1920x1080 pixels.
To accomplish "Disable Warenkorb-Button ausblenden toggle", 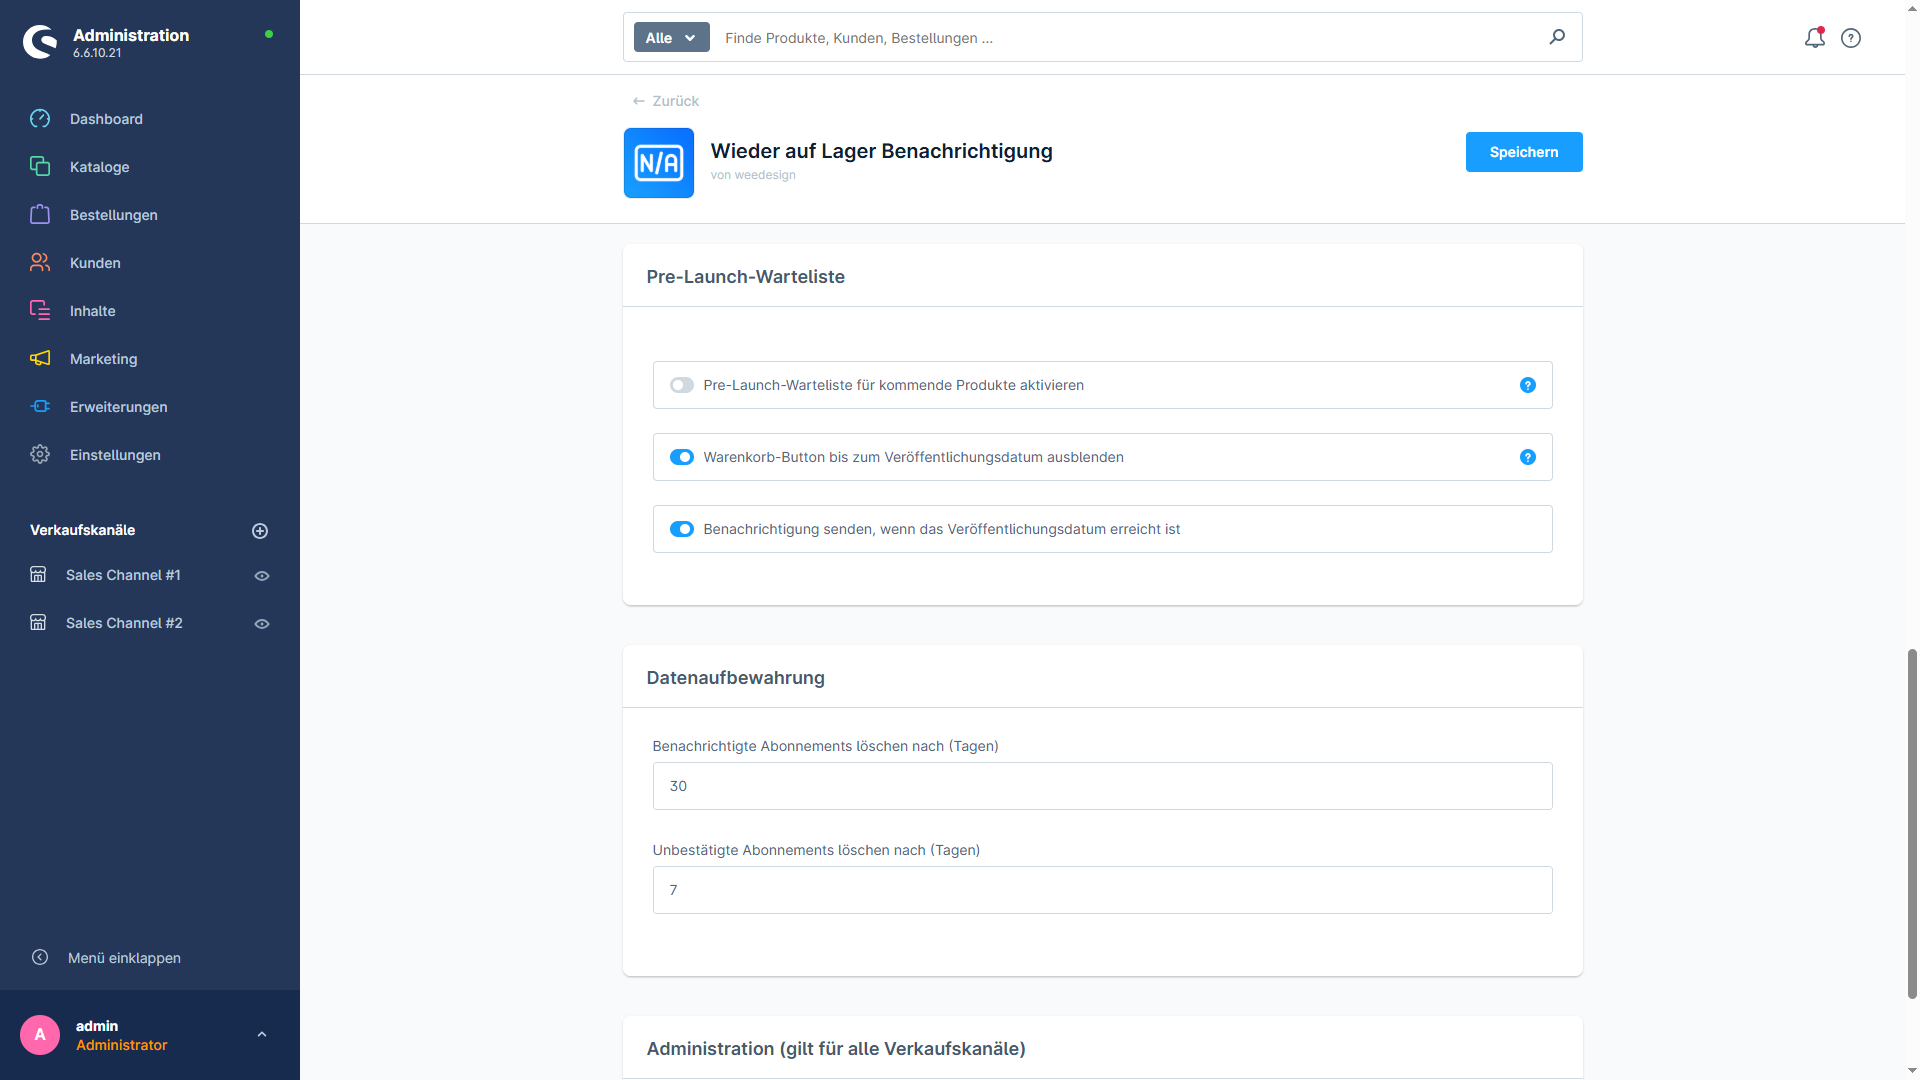I will (x=682, y=457).
